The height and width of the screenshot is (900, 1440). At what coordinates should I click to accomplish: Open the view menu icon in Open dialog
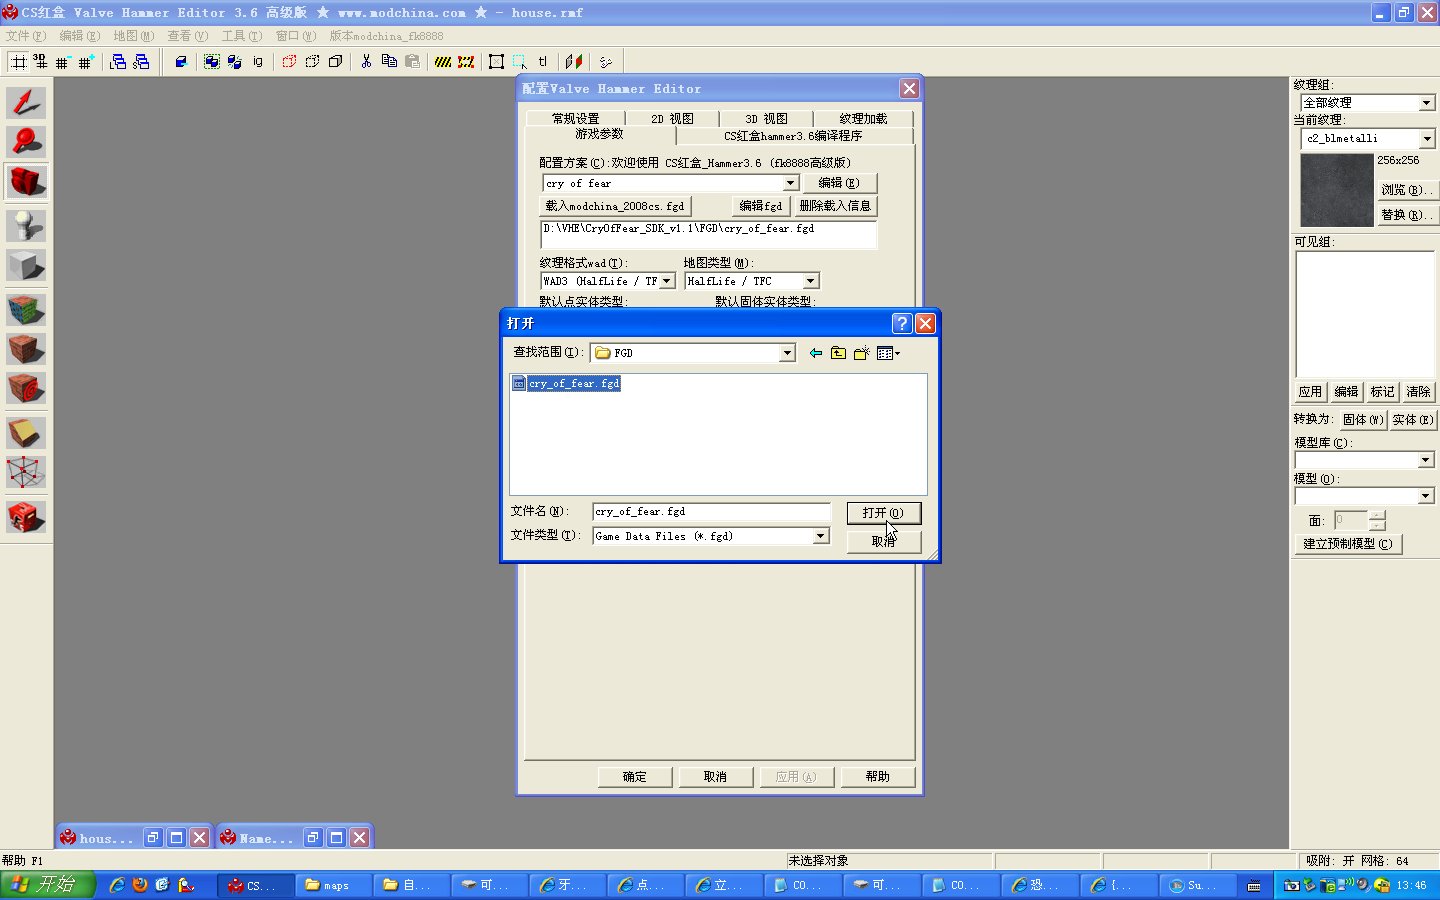tap(888, 353)
